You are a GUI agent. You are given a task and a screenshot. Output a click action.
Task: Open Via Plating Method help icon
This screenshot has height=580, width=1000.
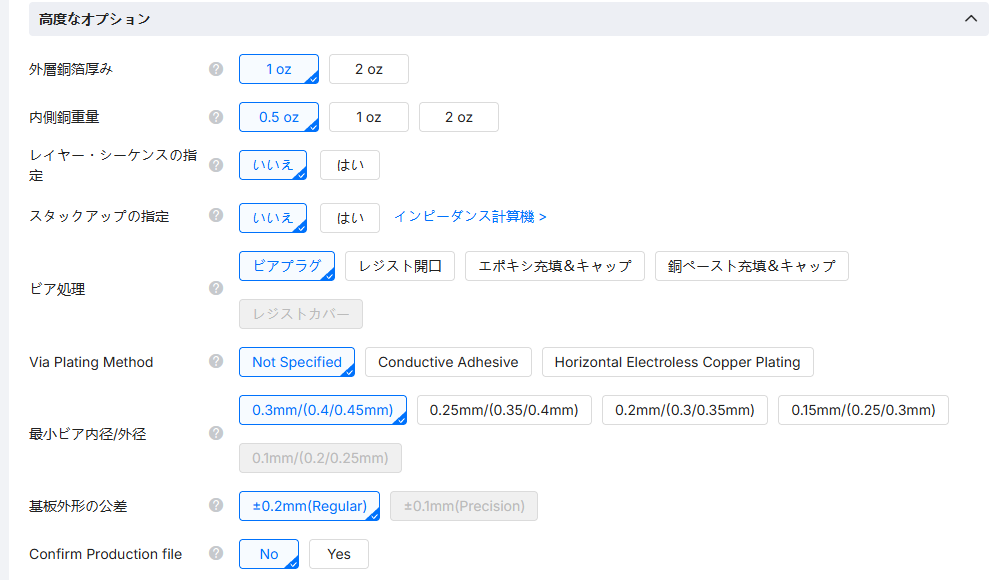[x=216, y=361]
